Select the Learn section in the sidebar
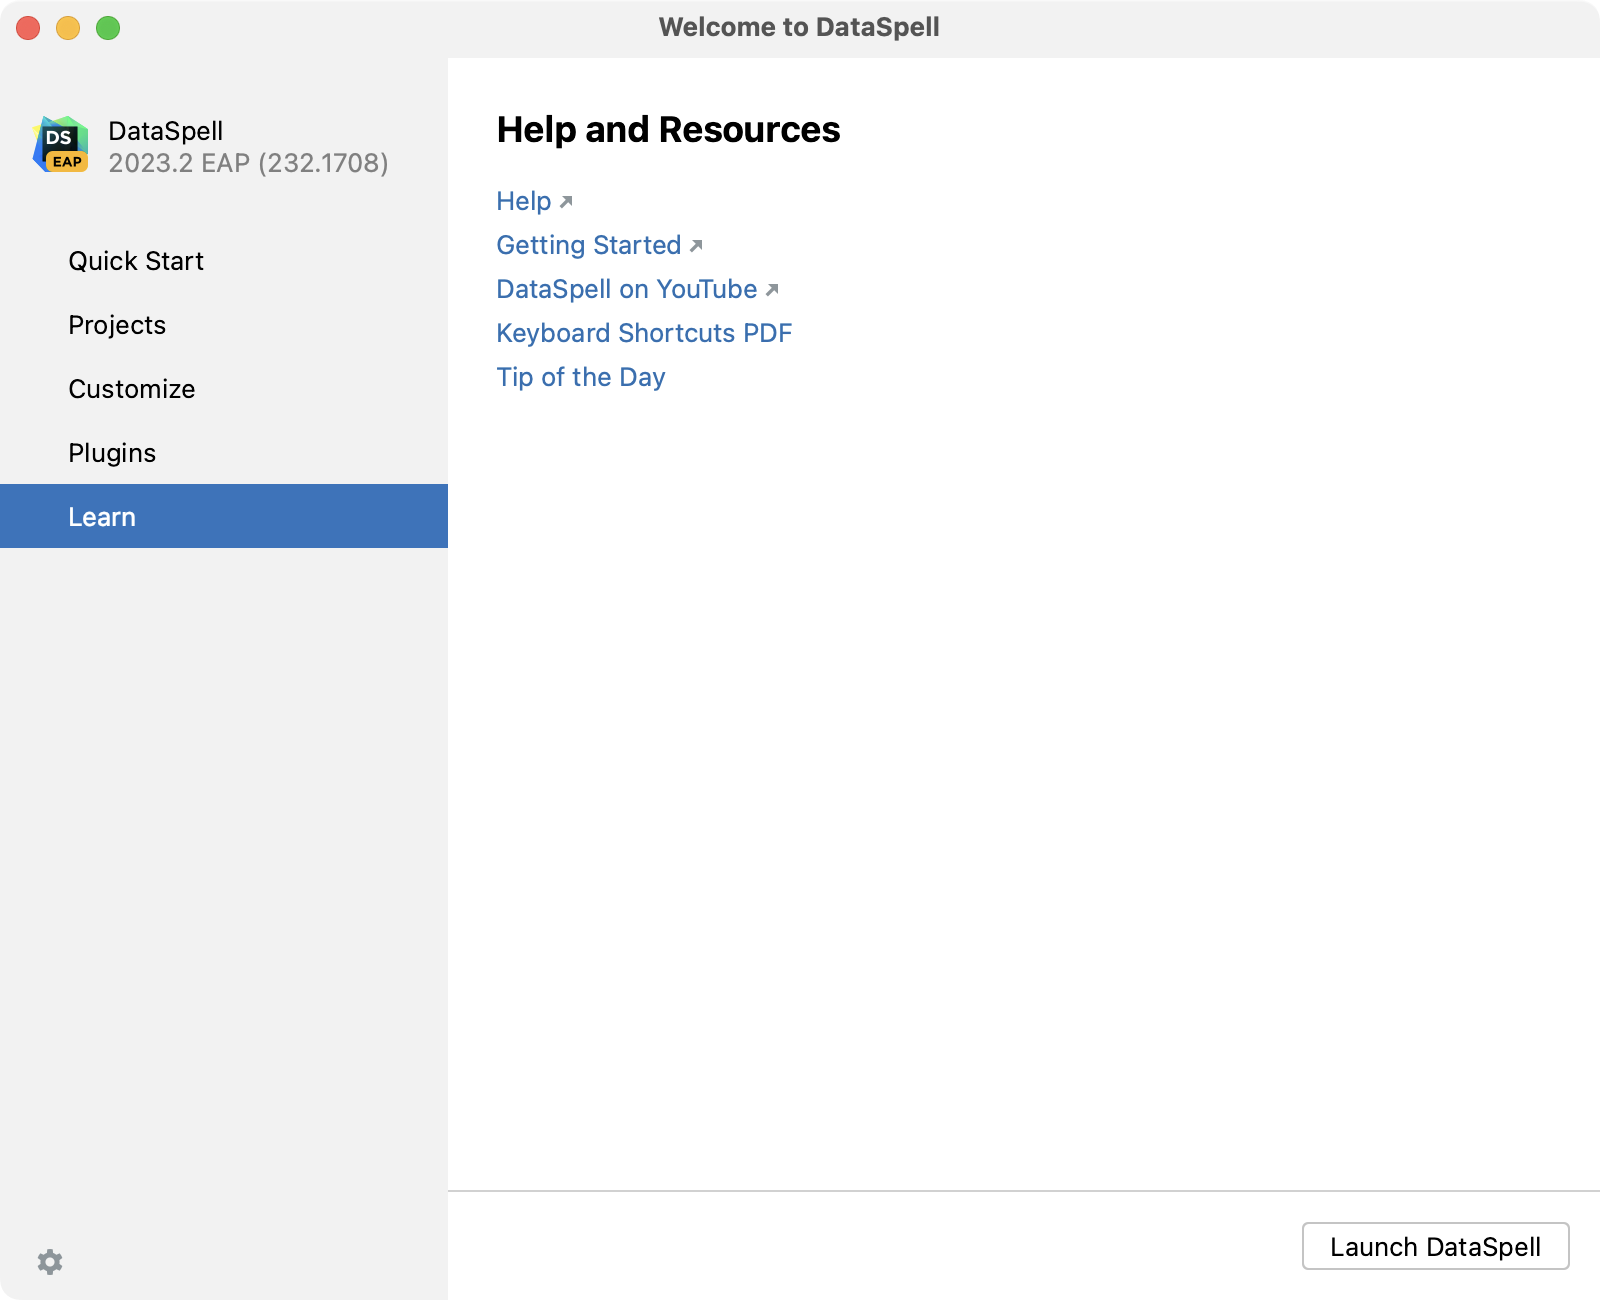The image size is (1600, 1300). click(102, 516)
